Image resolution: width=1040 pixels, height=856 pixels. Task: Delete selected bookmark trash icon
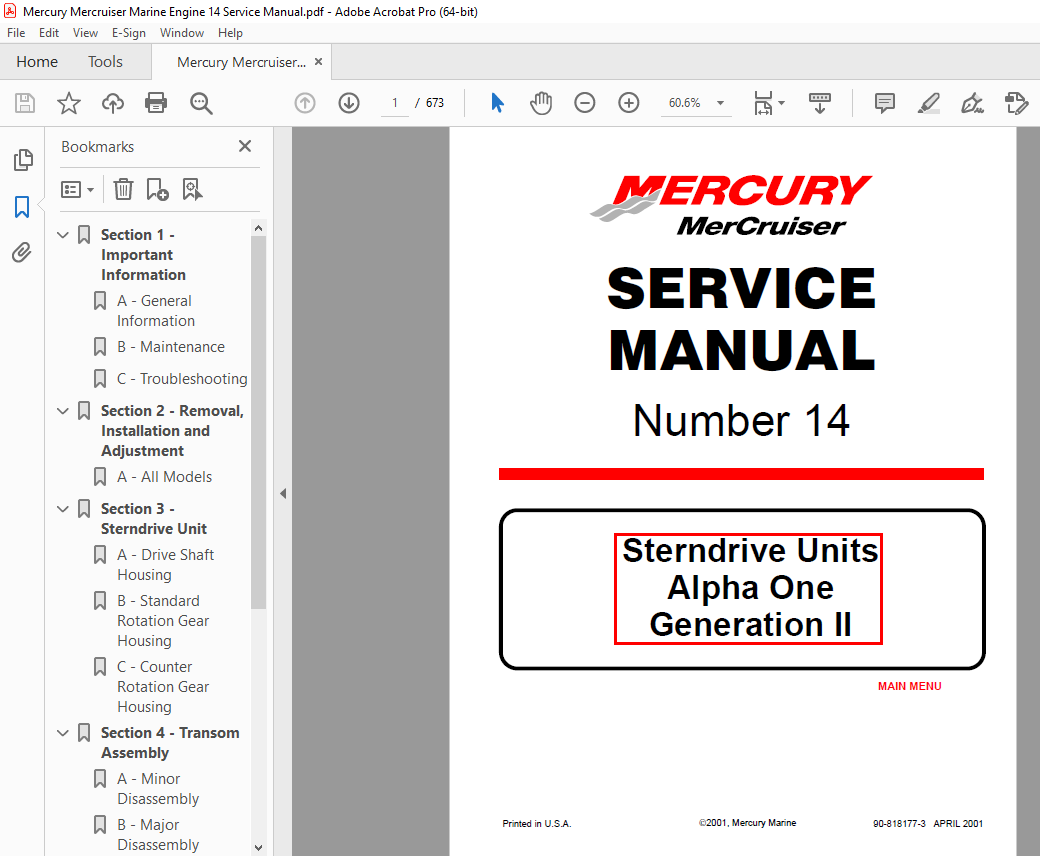coord(123,190)
